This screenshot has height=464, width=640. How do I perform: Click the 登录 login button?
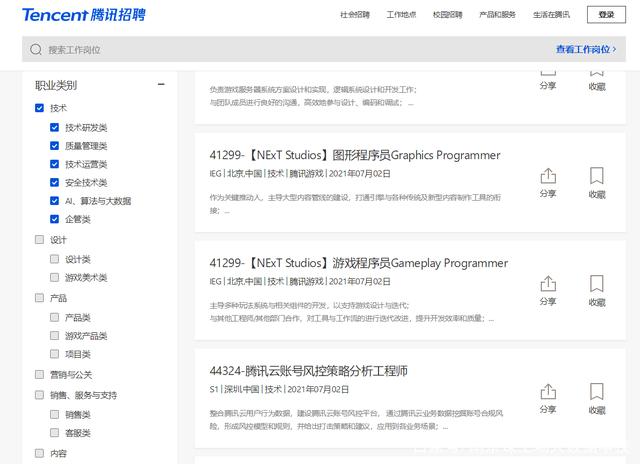(x=606, y=15)
